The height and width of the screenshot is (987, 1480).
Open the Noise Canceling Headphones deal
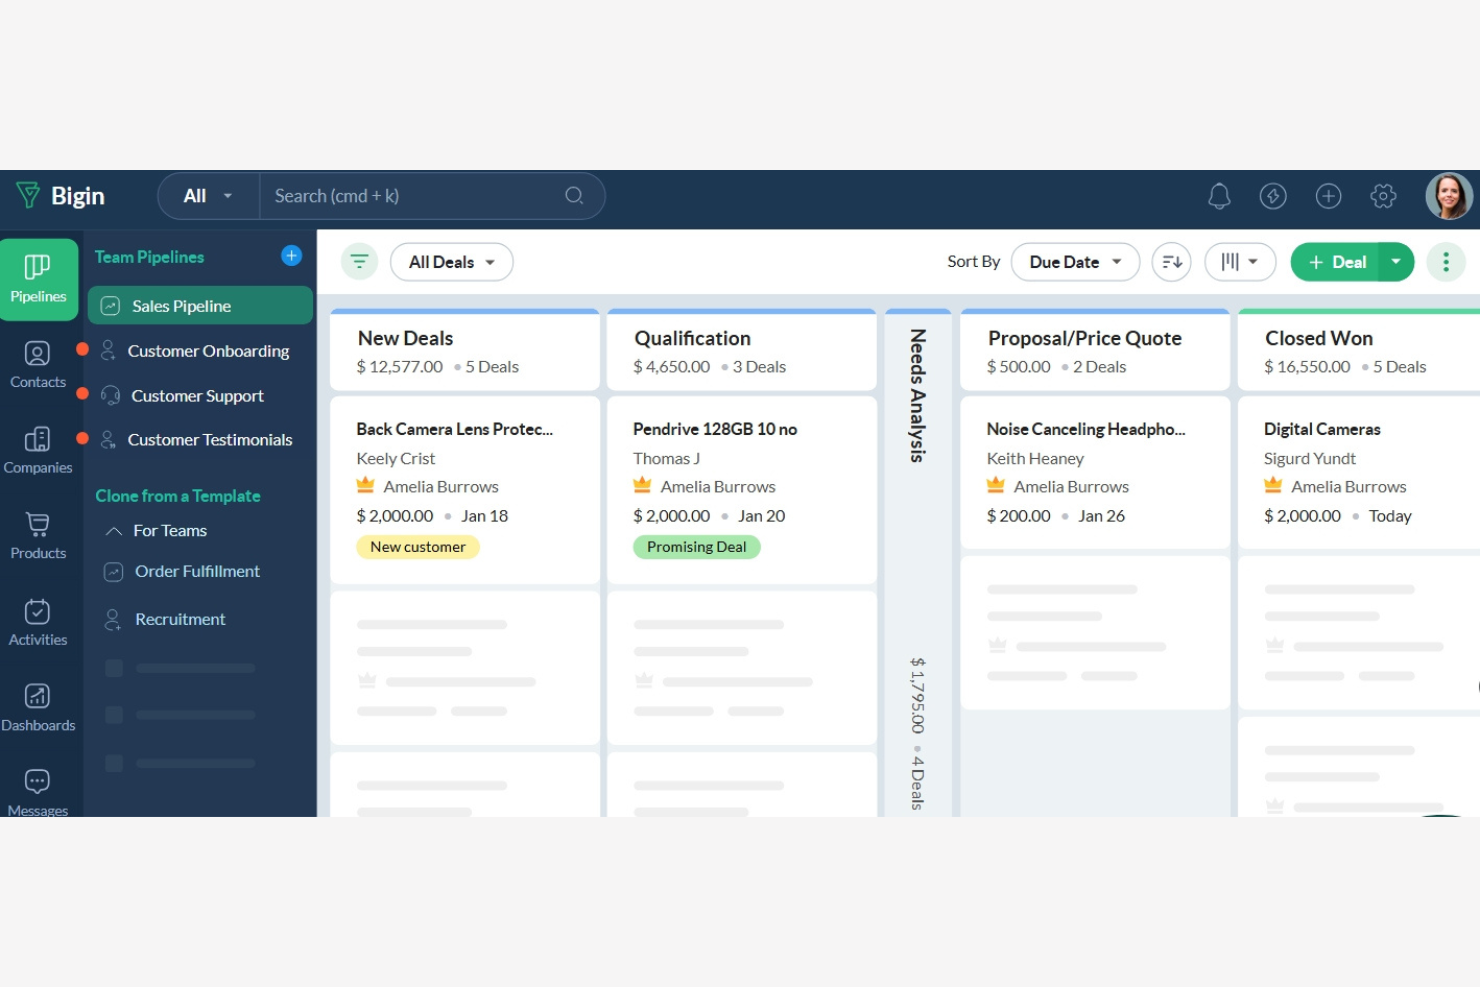click(1086, 429)
